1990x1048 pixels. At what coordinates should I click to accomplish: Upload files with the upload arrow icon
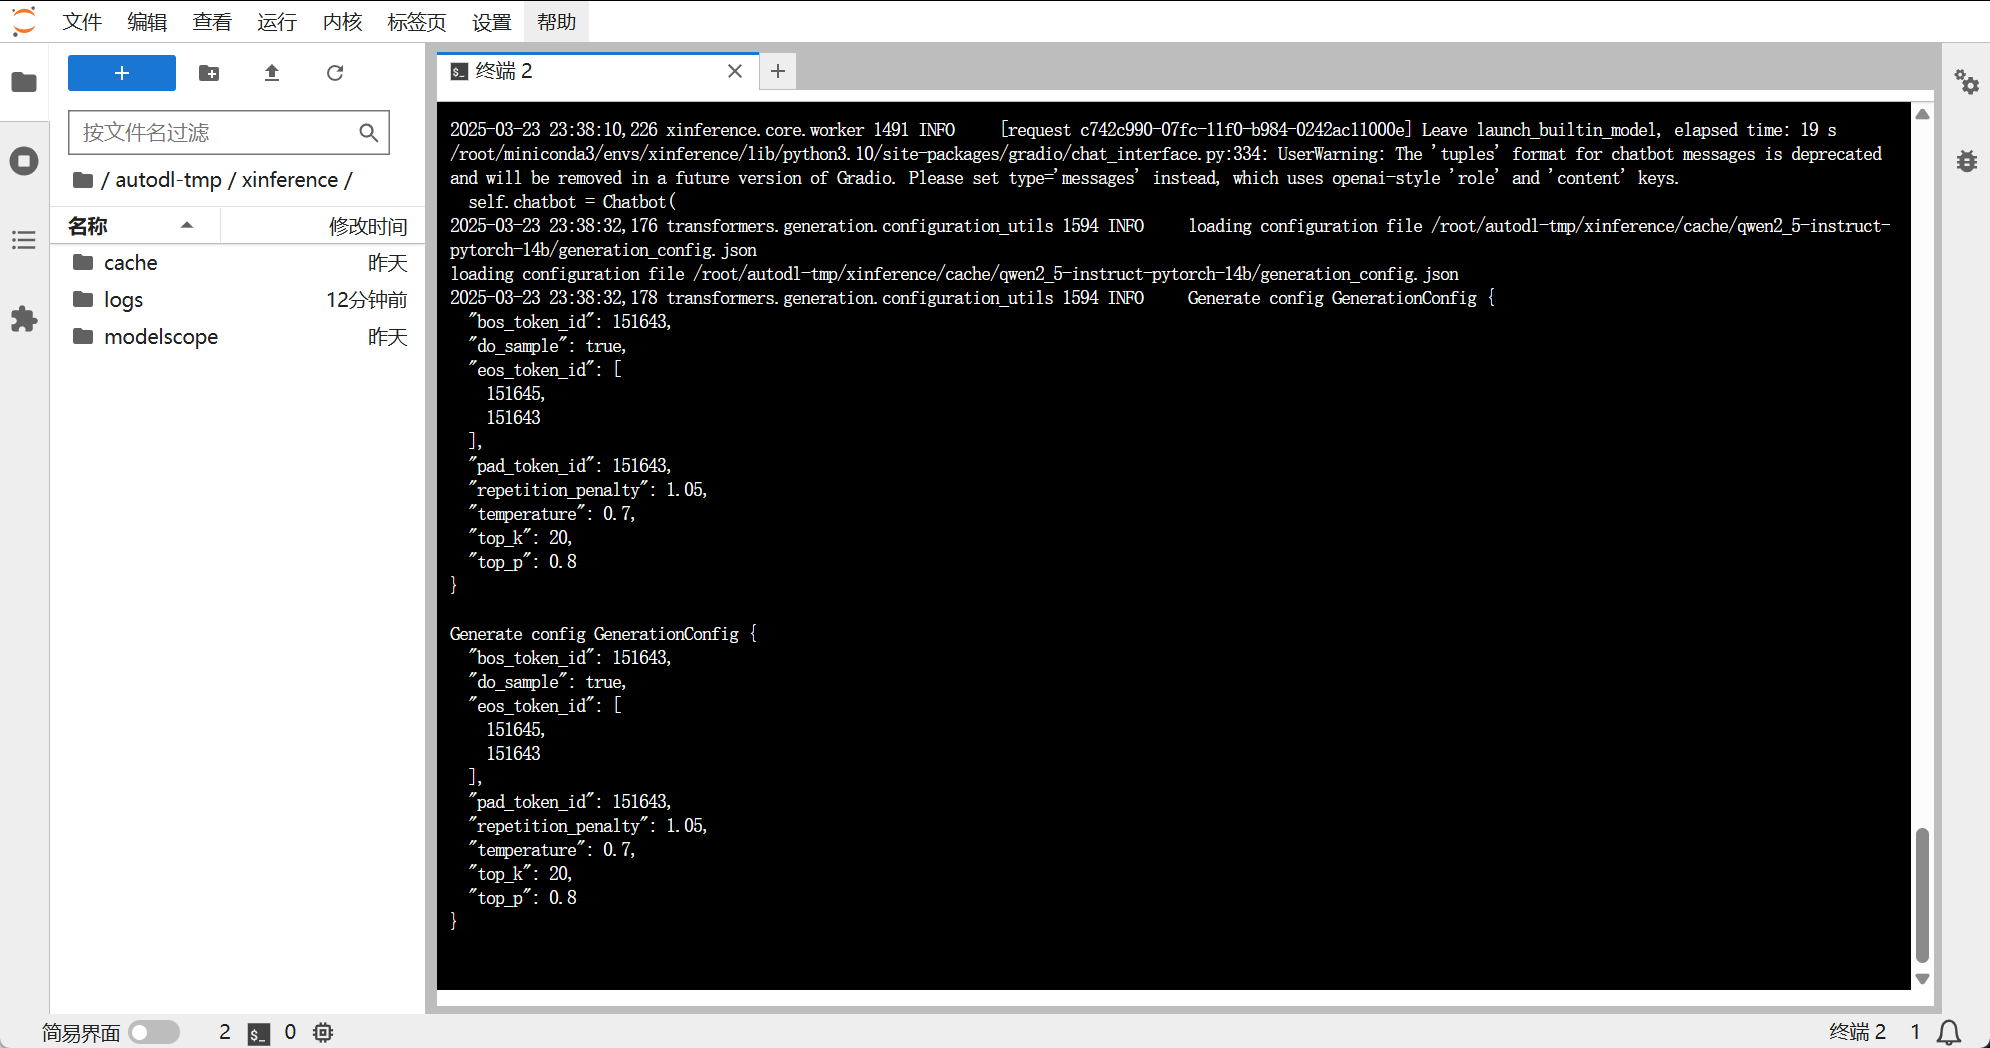click(272, 73)
